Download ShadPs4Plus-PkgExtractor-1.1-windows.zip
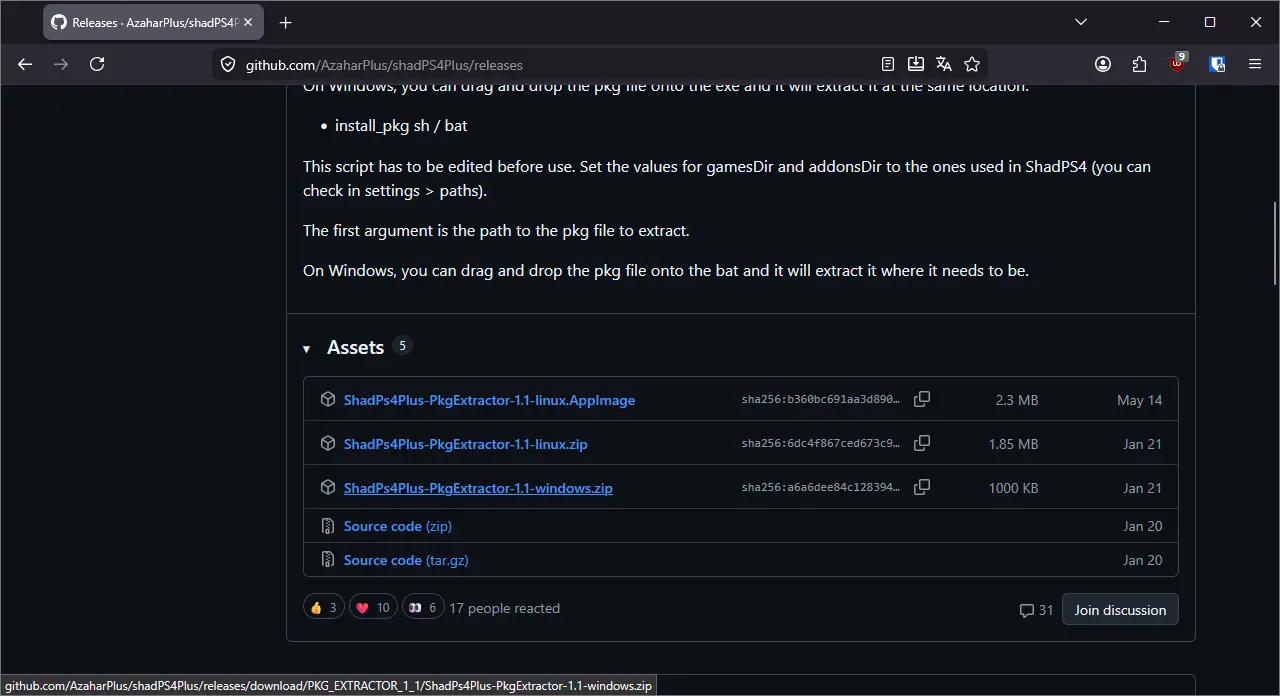 (478, 488)
